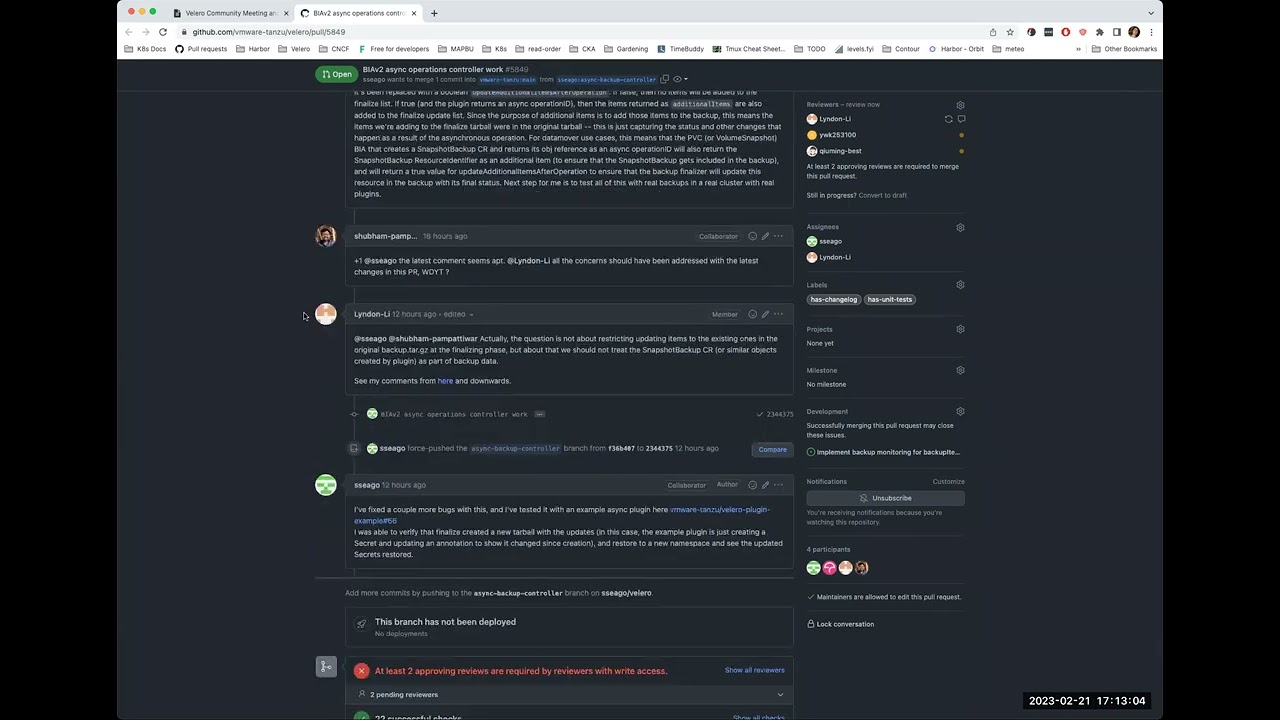Open the Labels settings gear
This screenshot has width=1280, height=720.
pos(960,285)
